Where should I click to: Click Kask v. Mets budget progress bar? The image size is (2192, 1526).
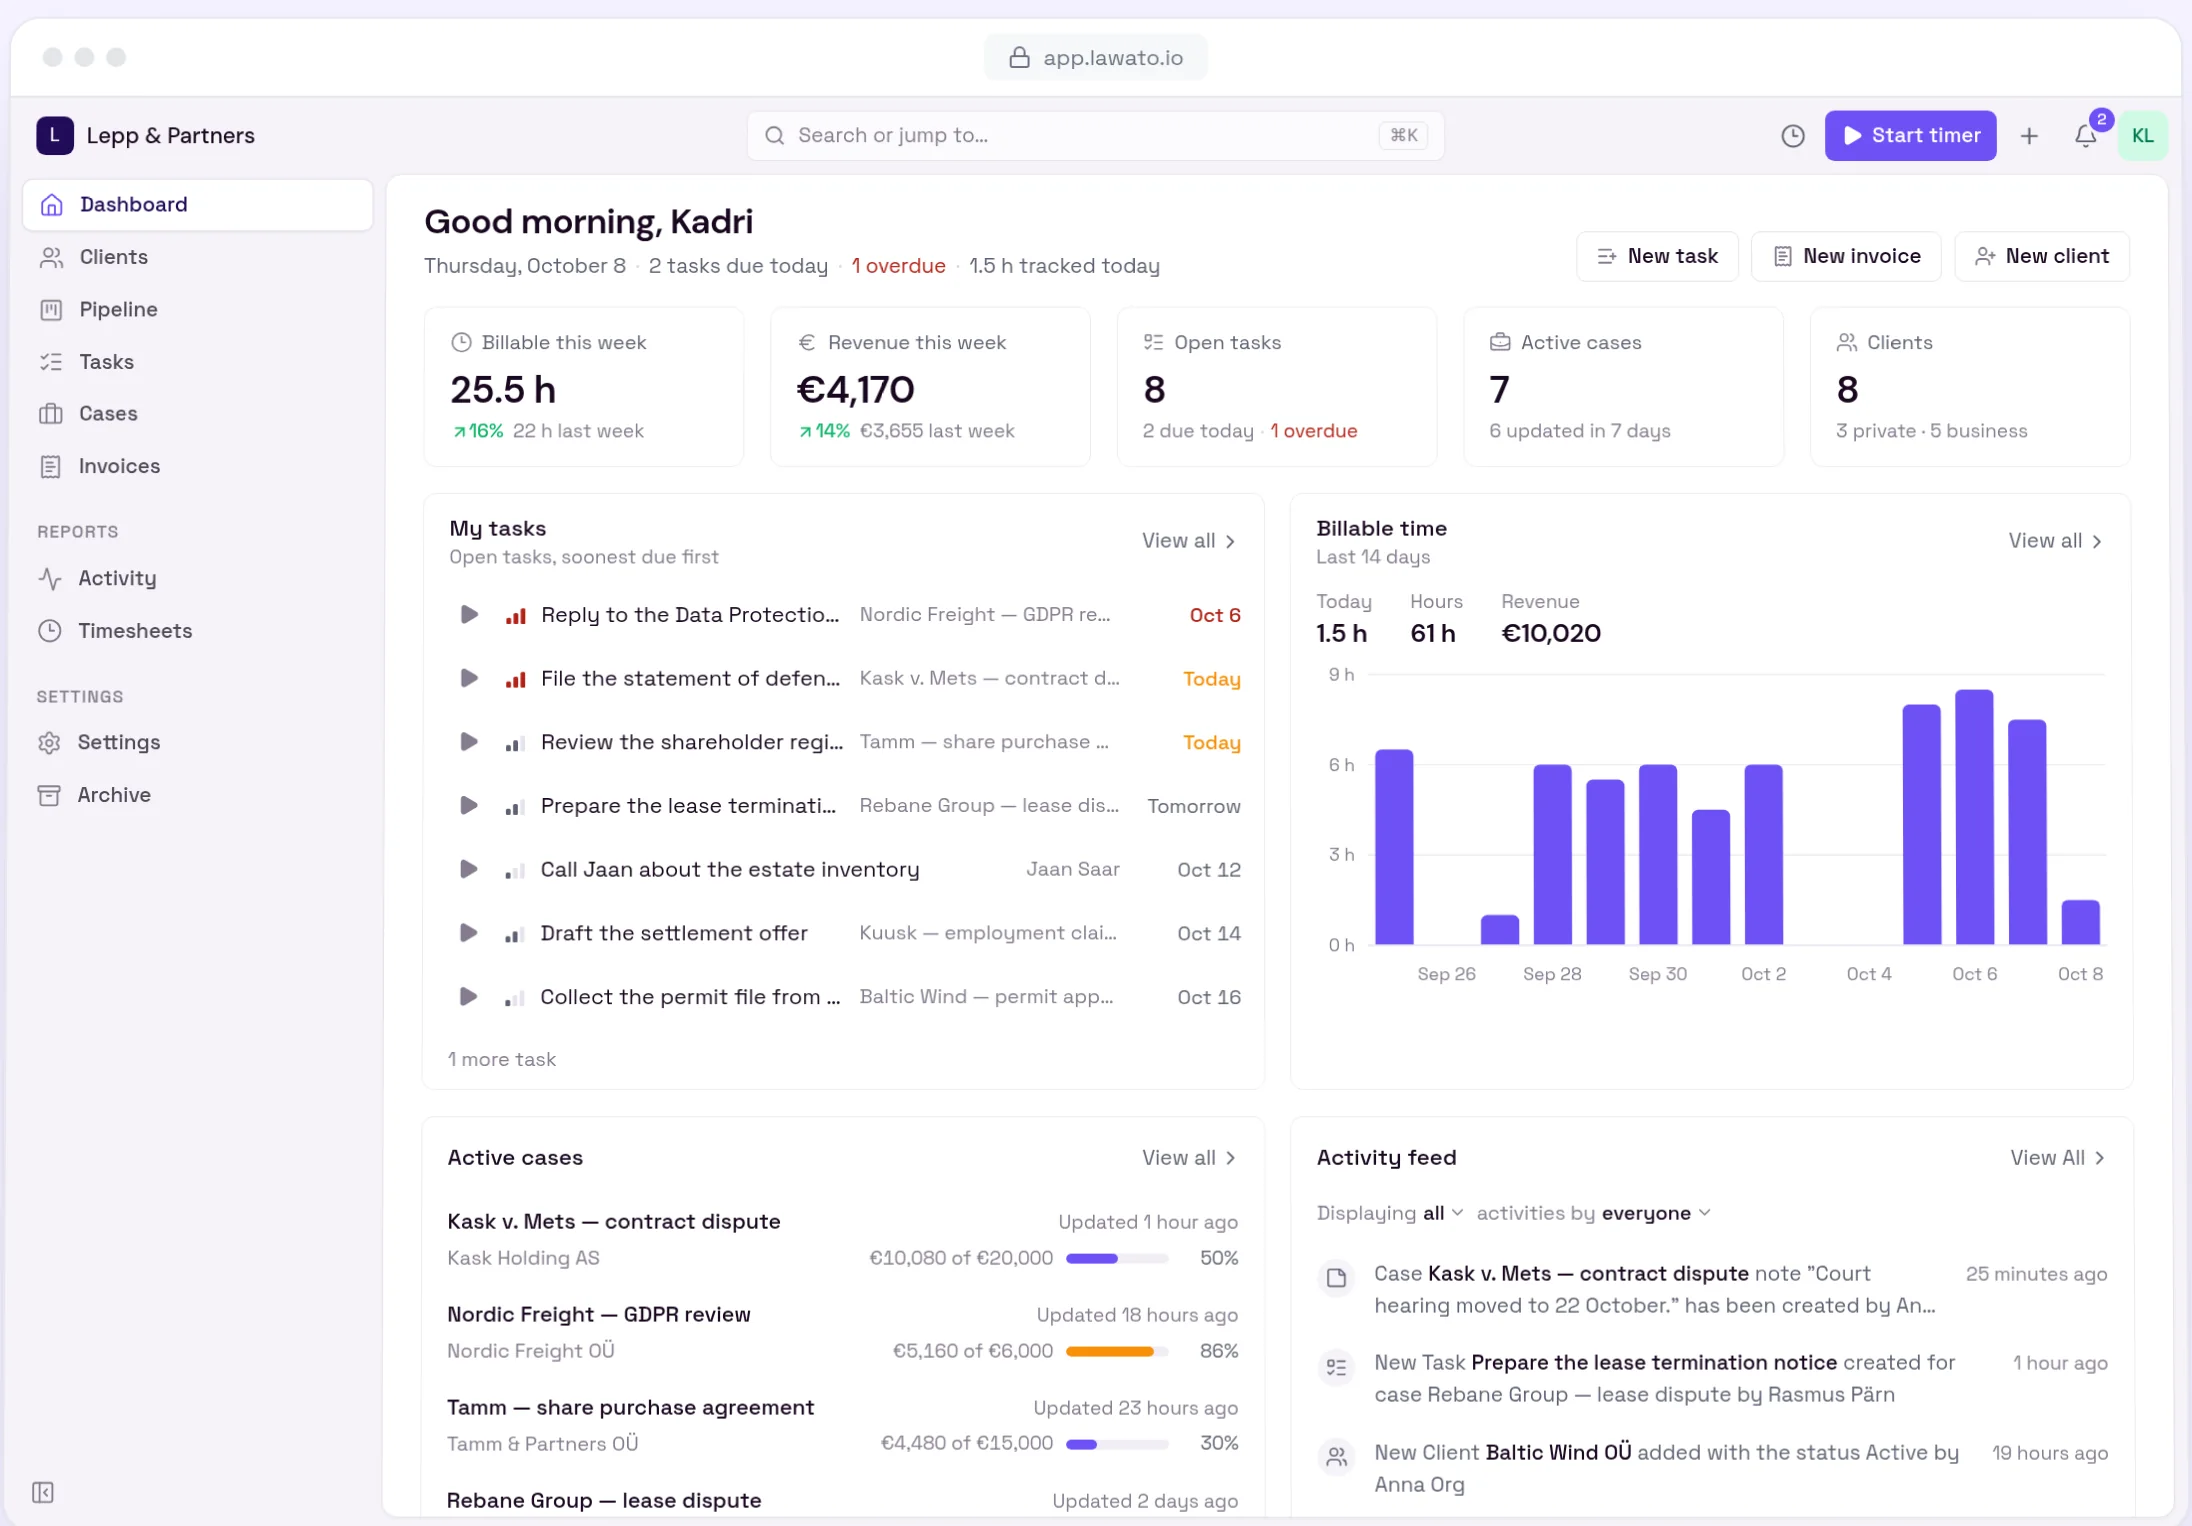(x=1117, y=1258)
